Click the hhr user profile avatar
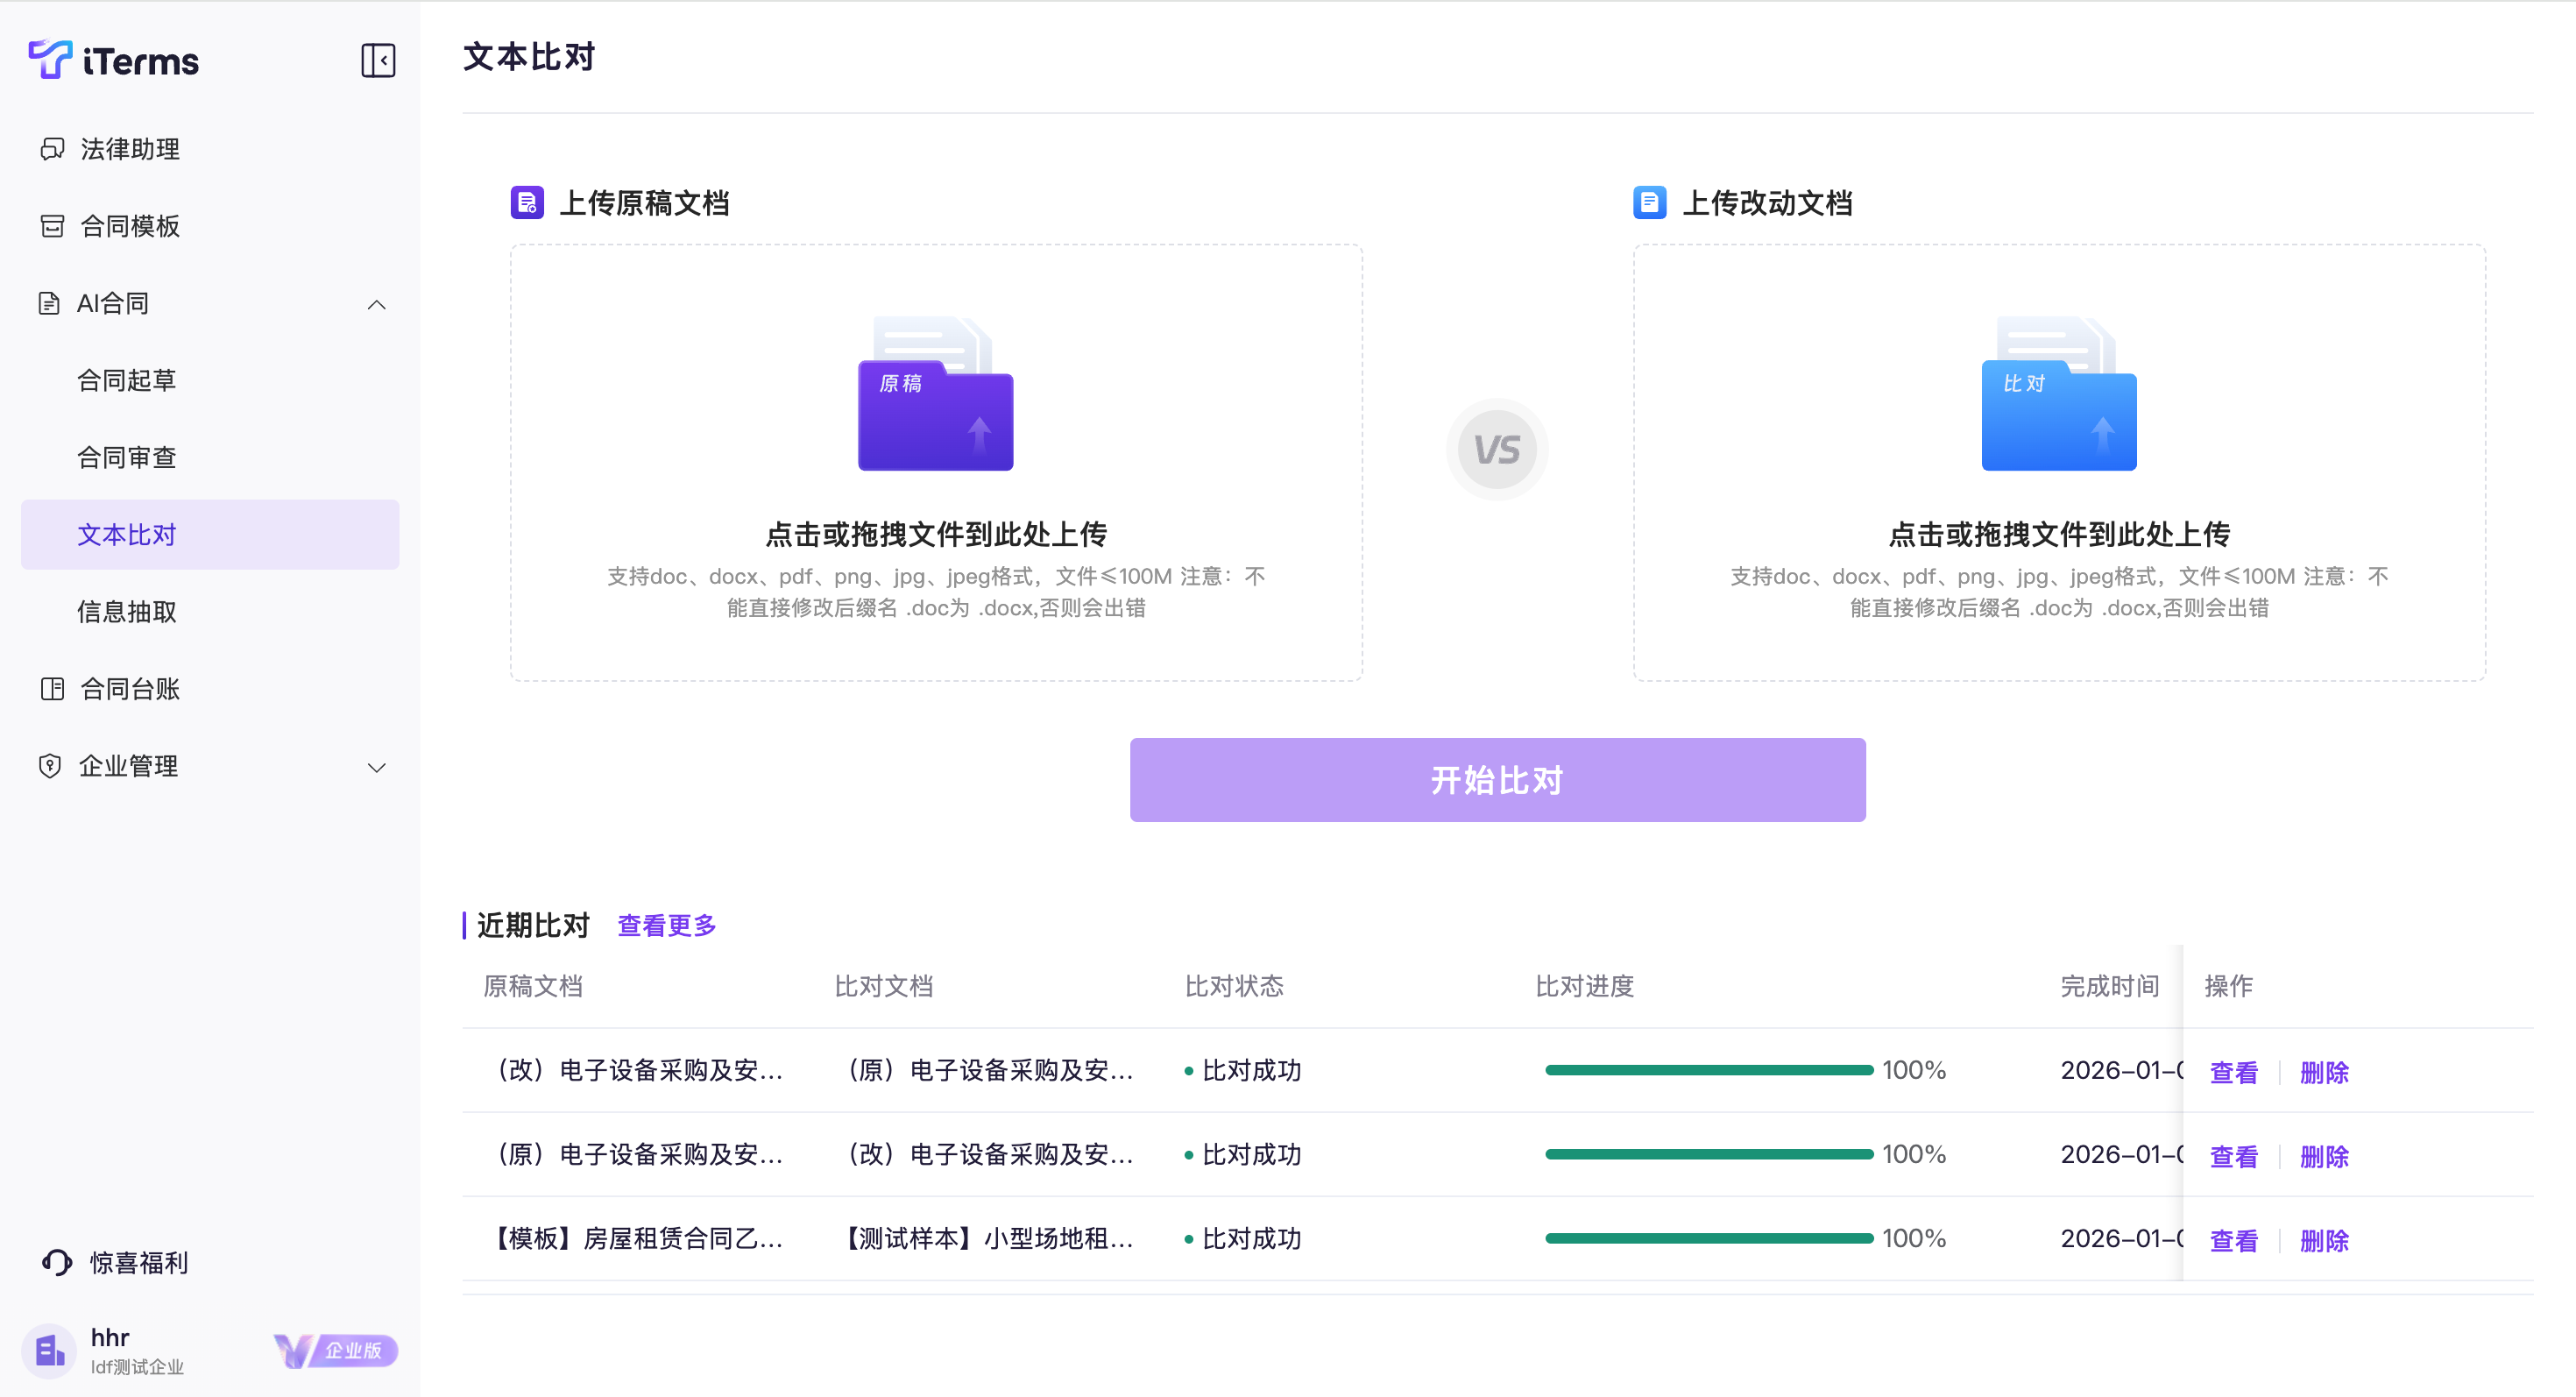Image resolution: width=2576 pixels, height=1397 pixels. click(50, 1351)
